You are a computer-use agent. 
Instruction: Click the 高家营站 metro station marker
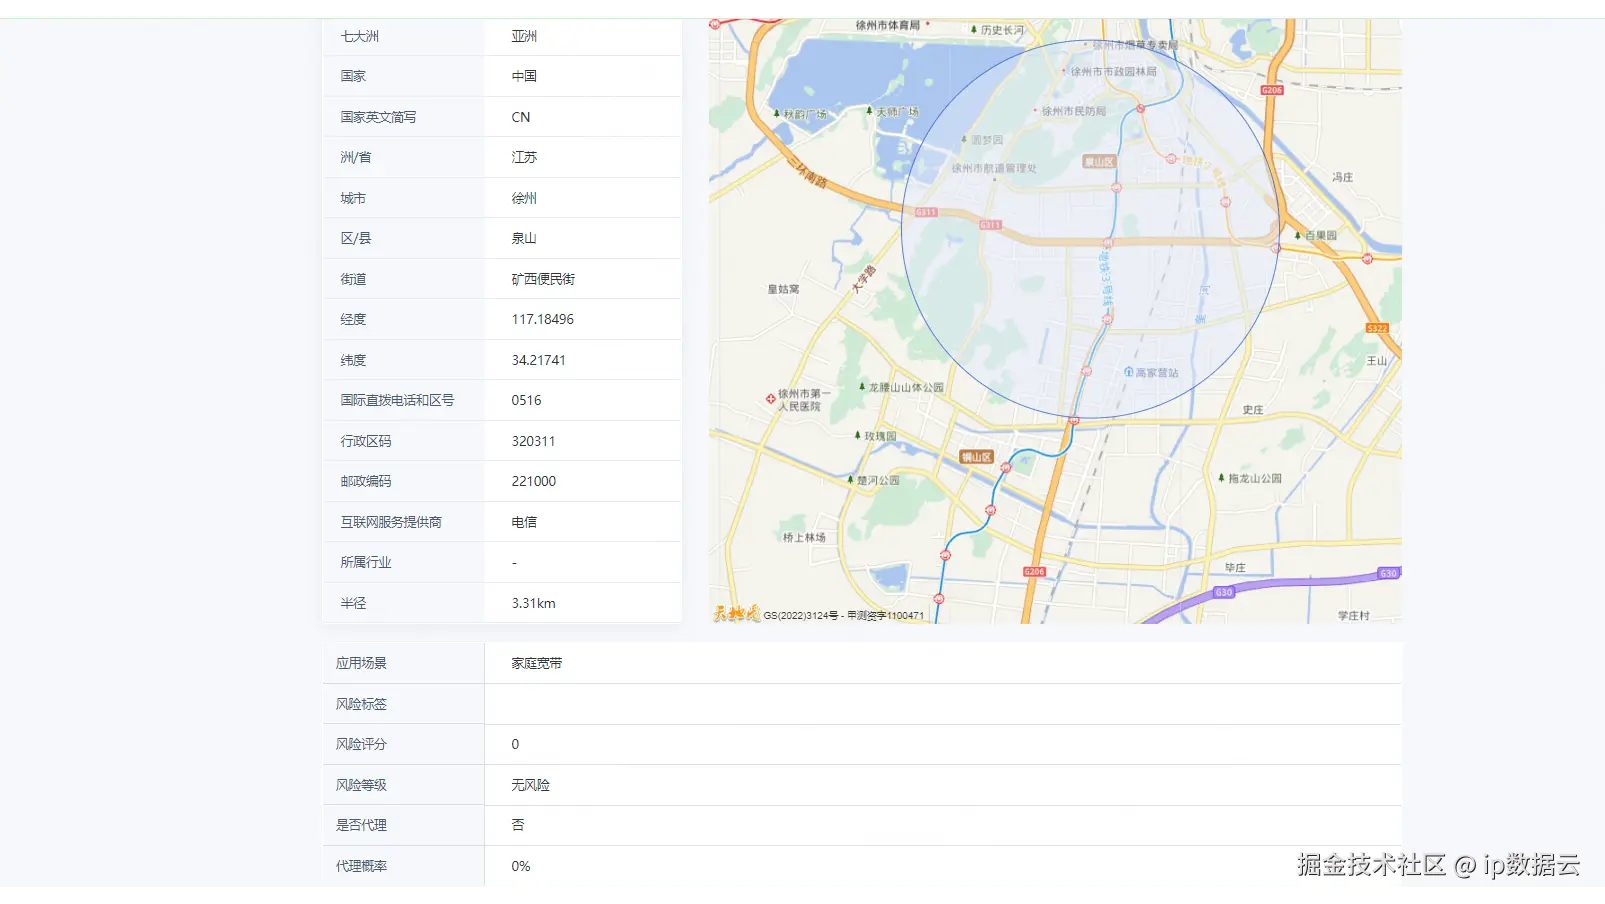point(1129,372)
